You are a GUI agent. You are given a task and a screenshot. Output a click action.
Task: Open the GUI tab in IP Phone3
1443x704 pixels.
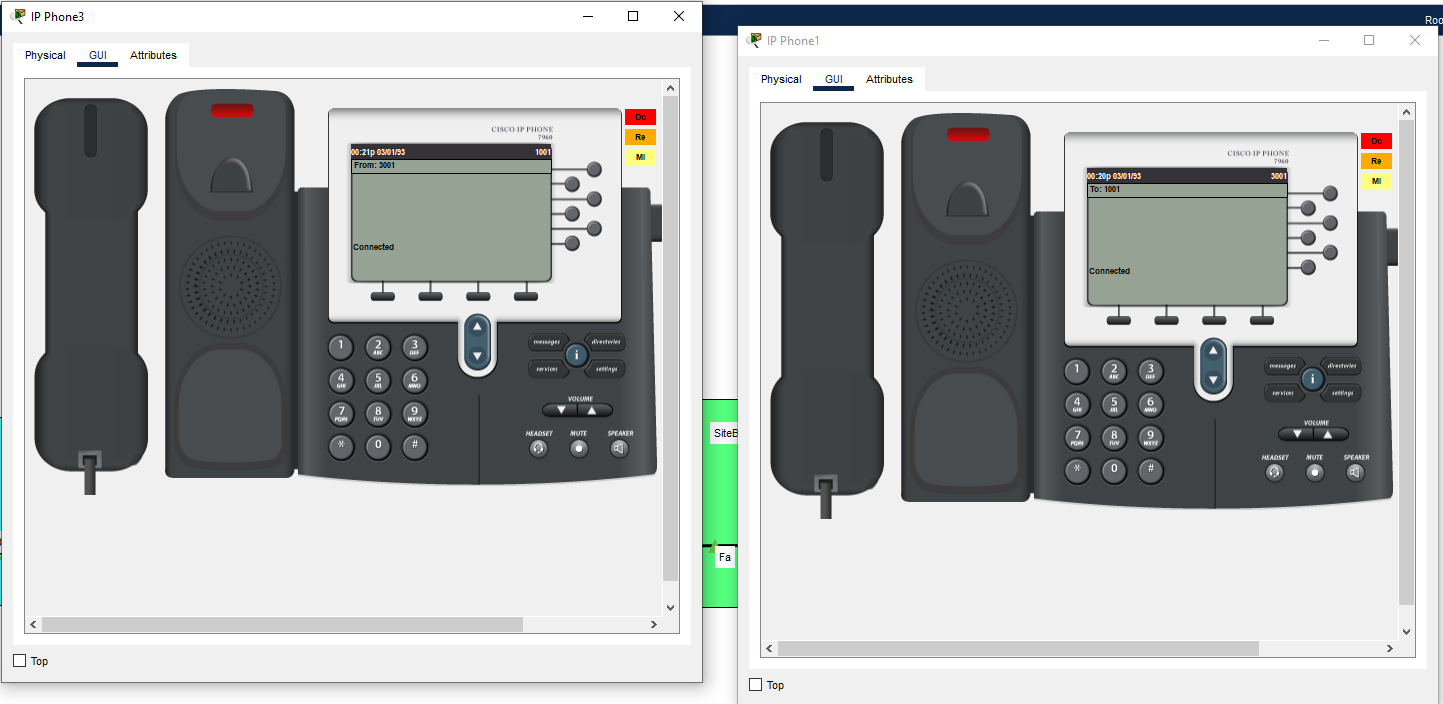(97, 55)
